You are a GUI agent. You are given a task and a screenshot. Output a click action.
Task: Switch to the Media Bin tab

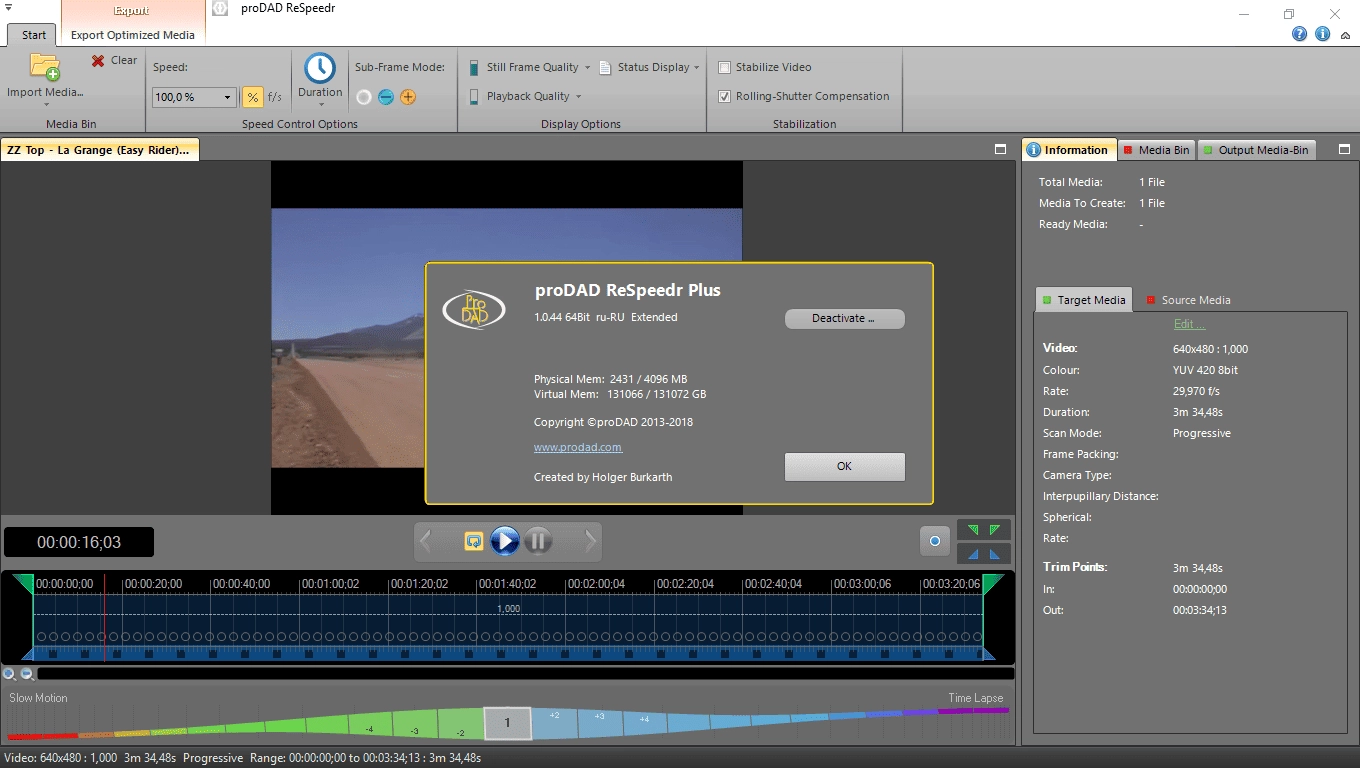[x=1156, y=150]
